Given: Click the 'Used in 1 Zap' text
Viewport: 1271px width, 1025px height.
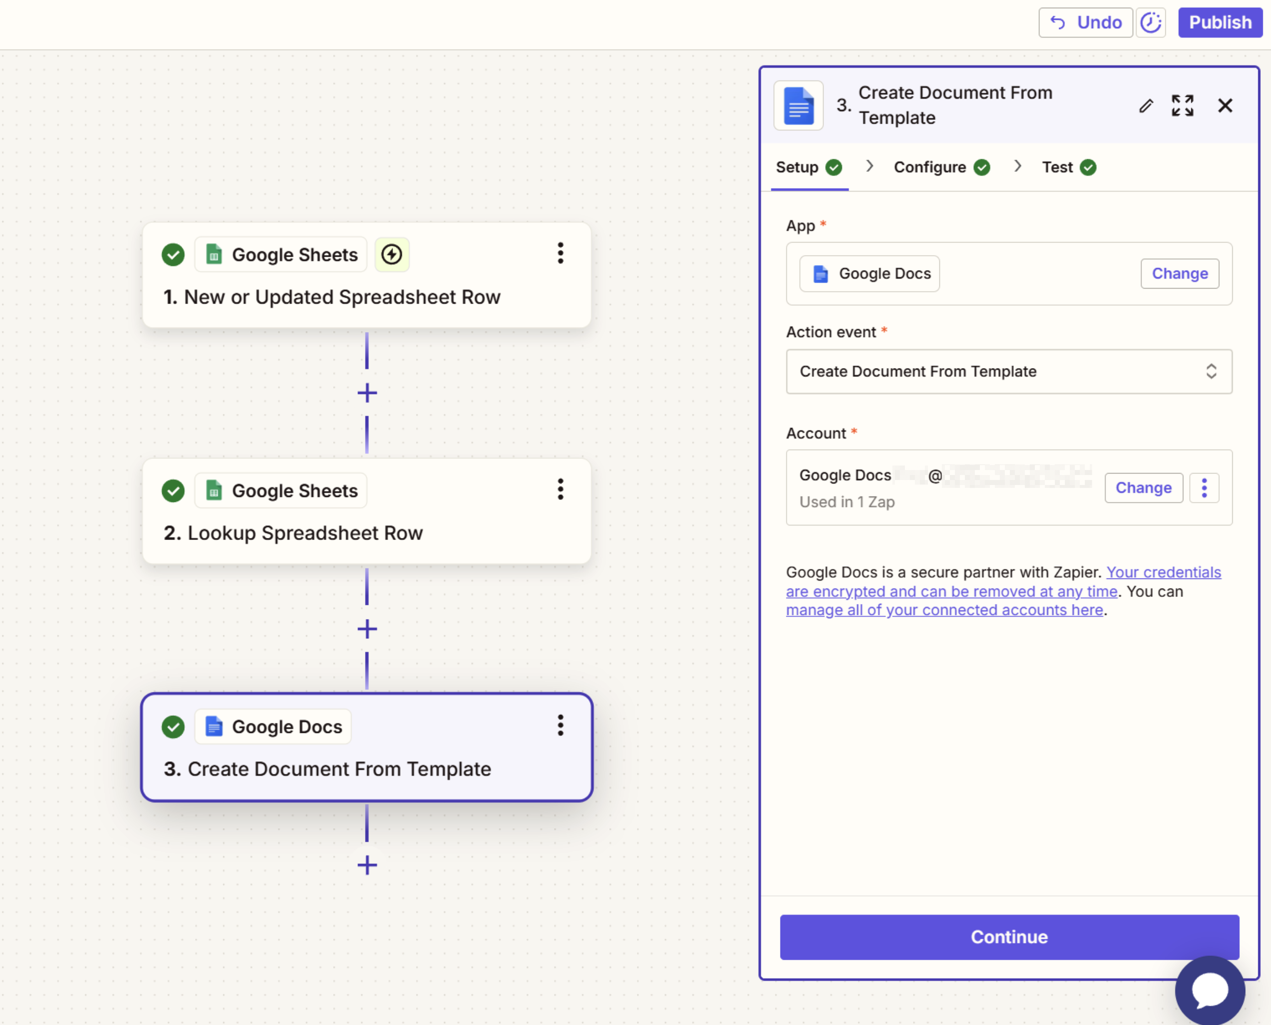Looking at the screenshot, I should coord(847,502).
